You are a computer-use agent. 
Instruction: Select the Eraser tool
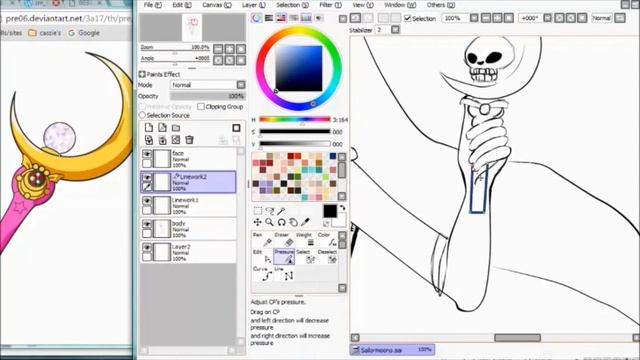pos(284,240)
